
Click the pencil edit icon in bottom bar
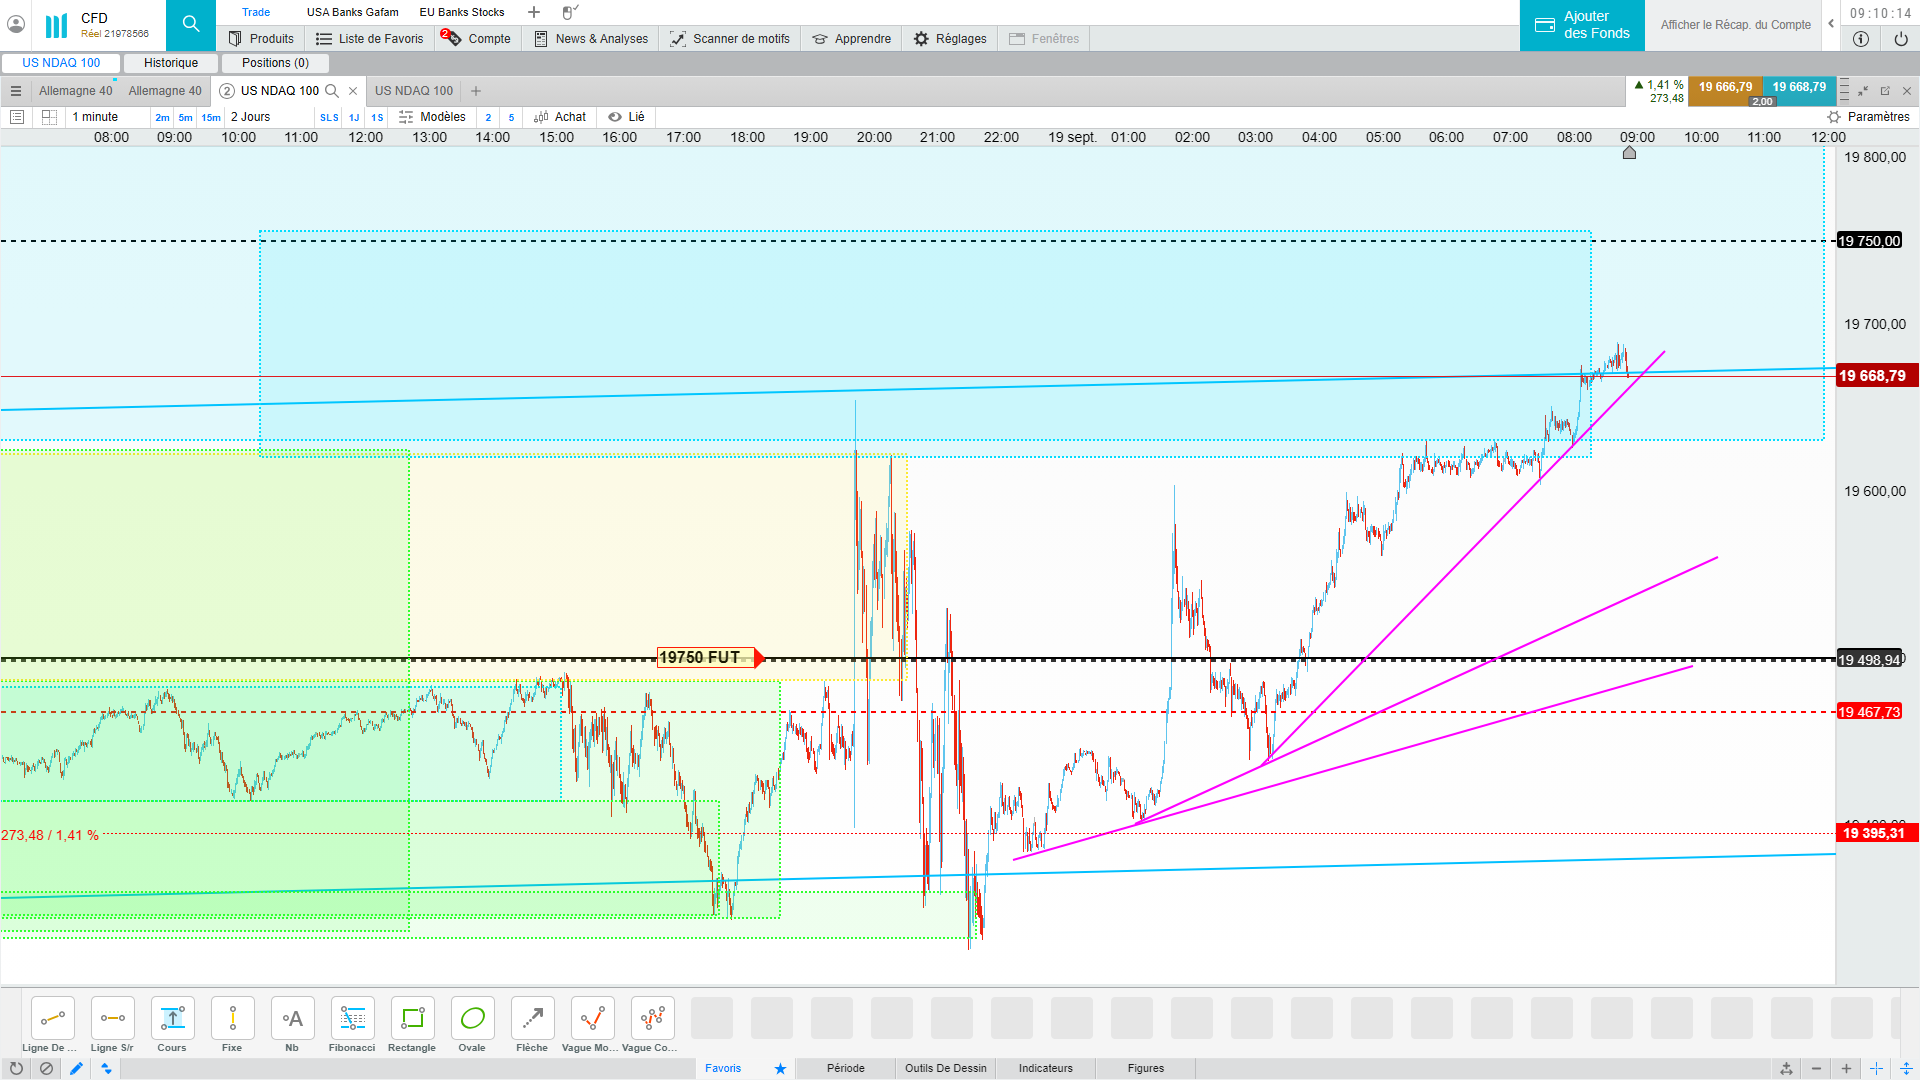[76, 1068]
